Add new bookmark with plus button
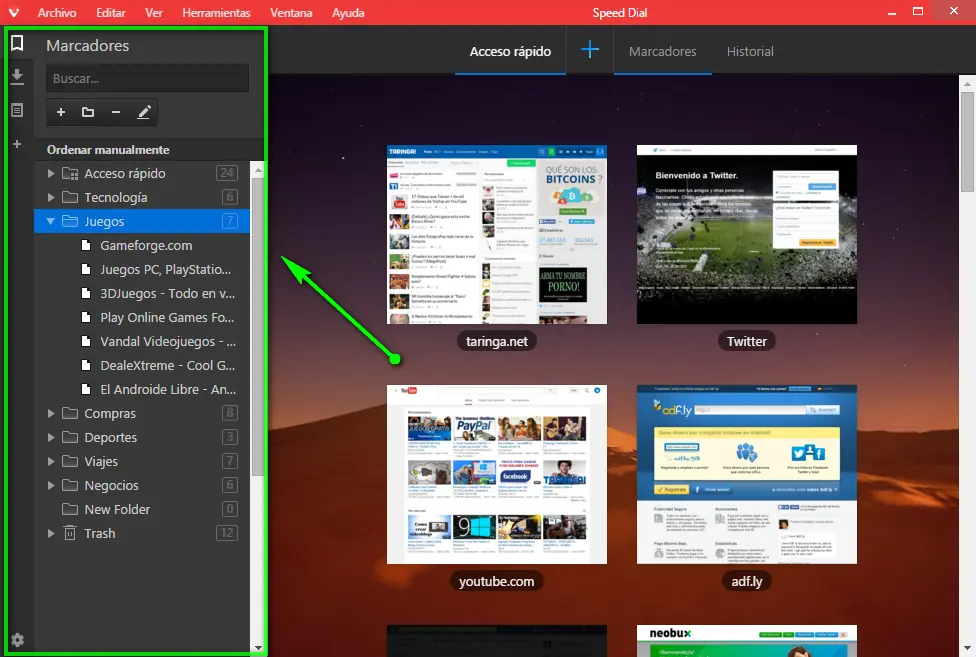This screenshot has width=976, height=657. 60,112
